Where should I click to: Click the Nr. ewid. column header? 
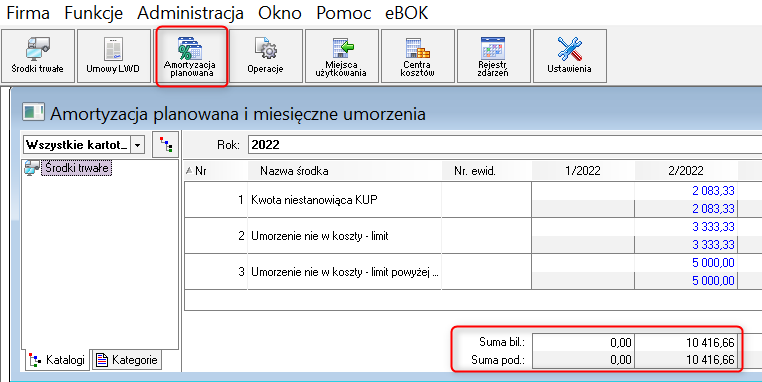487,171
